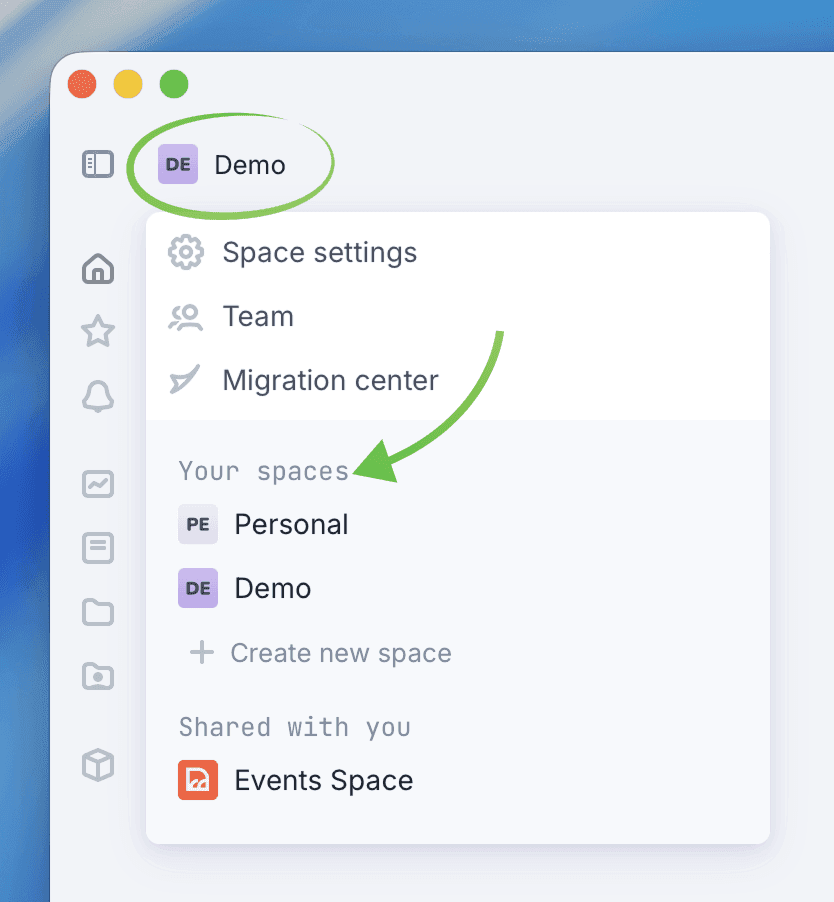The image size is (834, 902).
Task: Toggle the sidebar panel icon
Action: (x=98, y=164)
